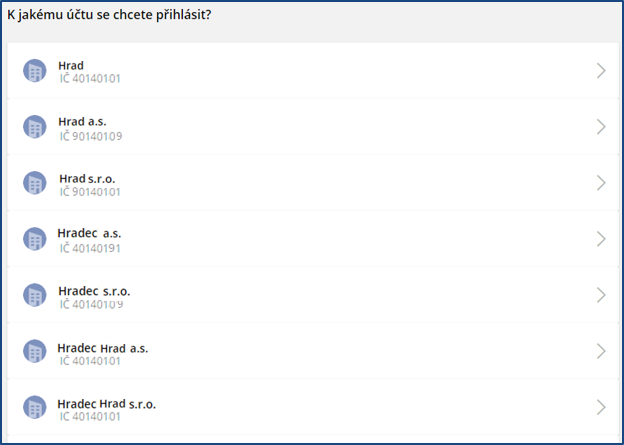Viewport: 624px width, 445px height.
Task: Click the building icon for Hradec a.s.
Action: [x=35, y=239]
